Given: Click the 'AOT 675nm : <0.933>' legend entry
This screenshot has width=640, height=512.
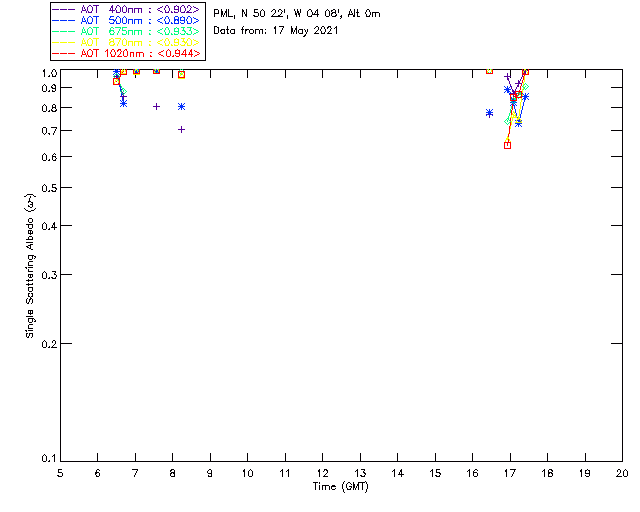Looking at the screenshot, I should [126, 31].
